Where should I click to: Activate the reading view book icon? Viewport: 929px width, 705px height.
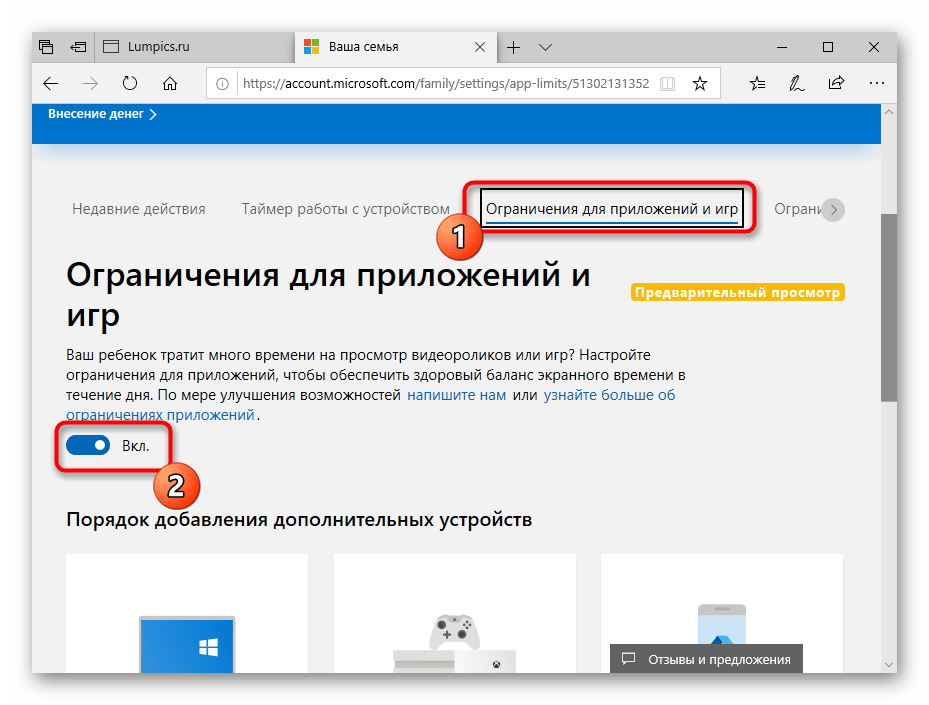point(667,83)
